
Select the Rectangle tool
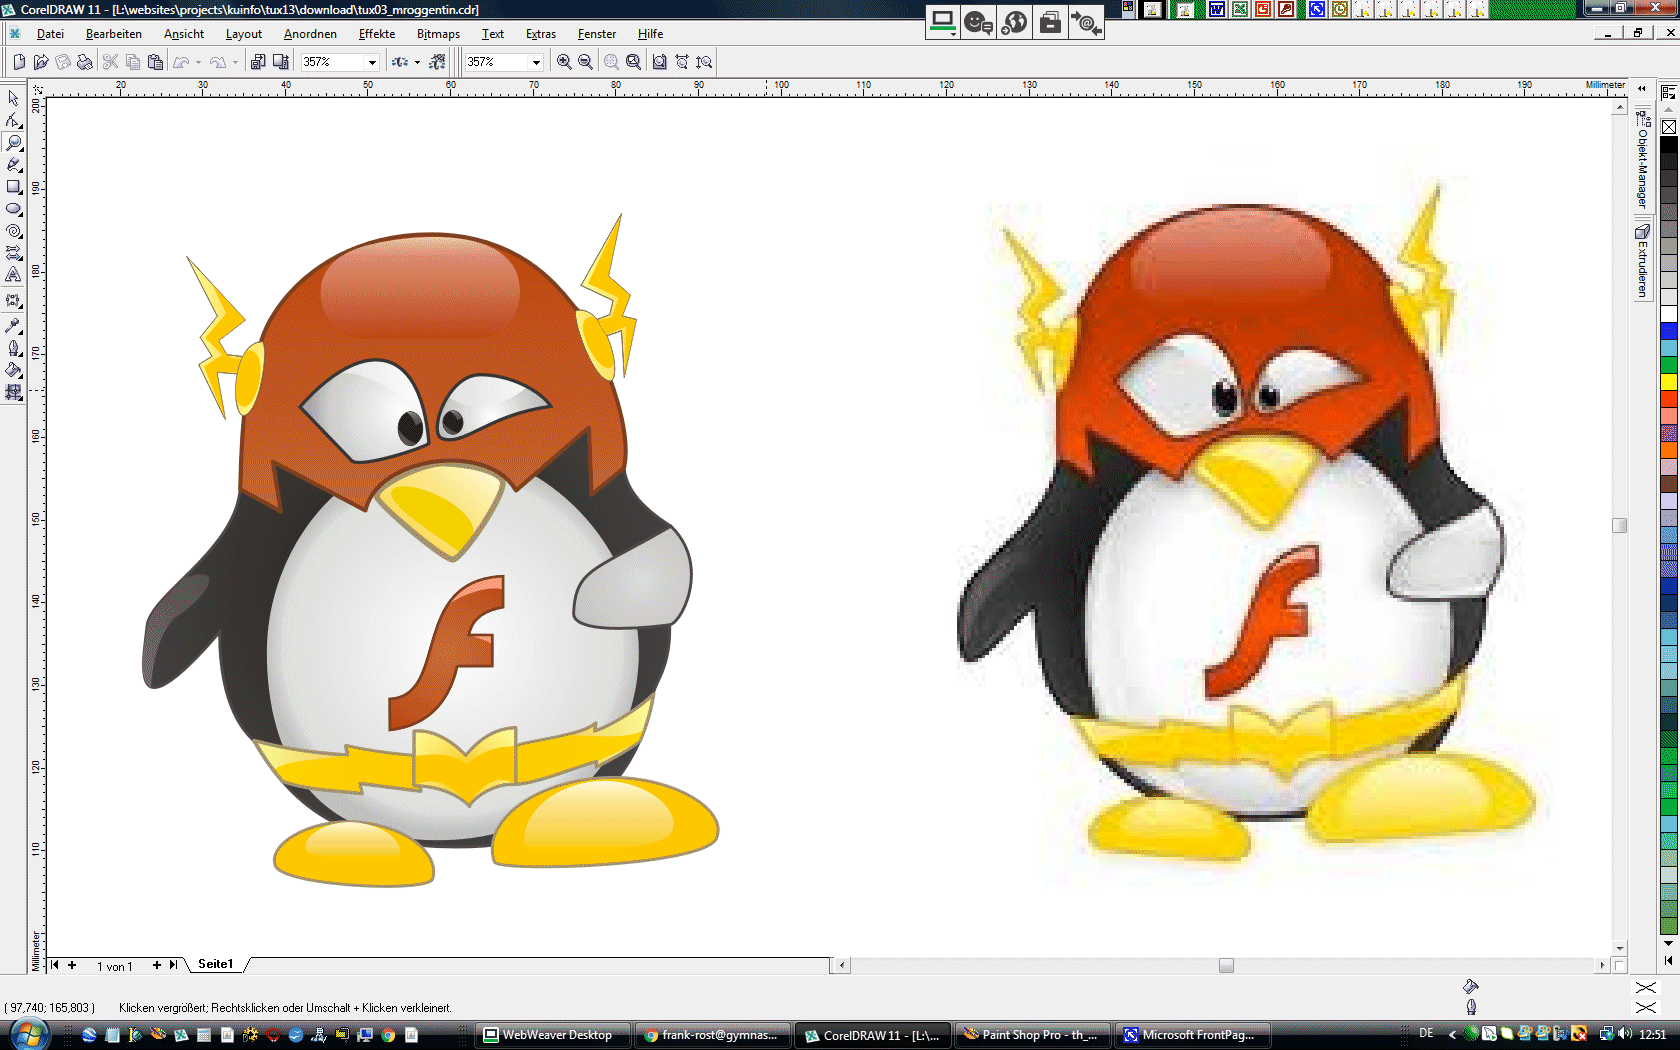[x=13, y=187]
